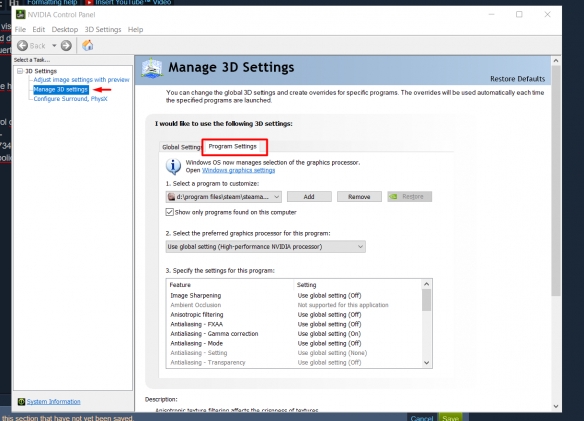Image resolution: width=584 pixels, height=421 pixels.
Task: Click the Home icon in toolbar
Action: point(88,45)
